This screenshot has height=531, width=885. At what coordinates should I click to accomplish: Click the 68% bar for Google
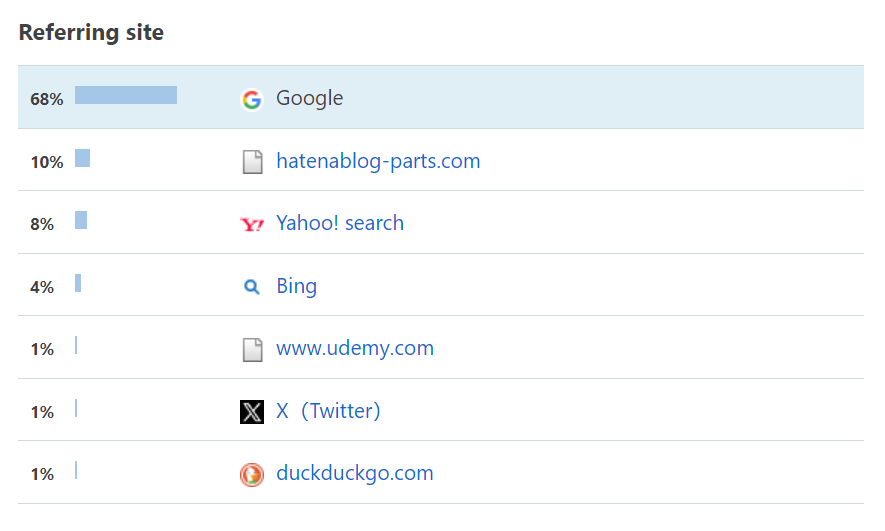tap(126, 95)
